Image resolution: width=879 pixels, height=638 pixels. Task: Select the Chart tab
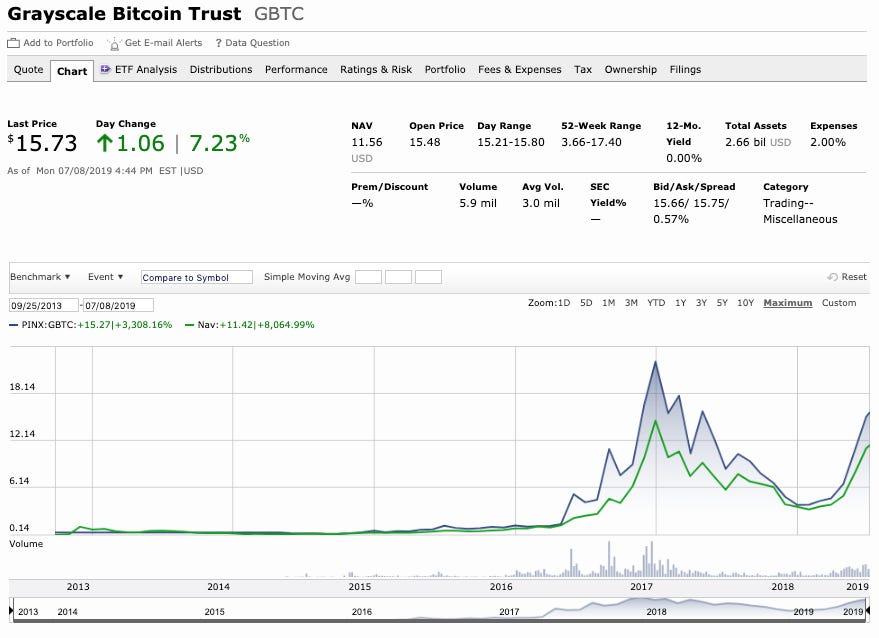point(72,71)
